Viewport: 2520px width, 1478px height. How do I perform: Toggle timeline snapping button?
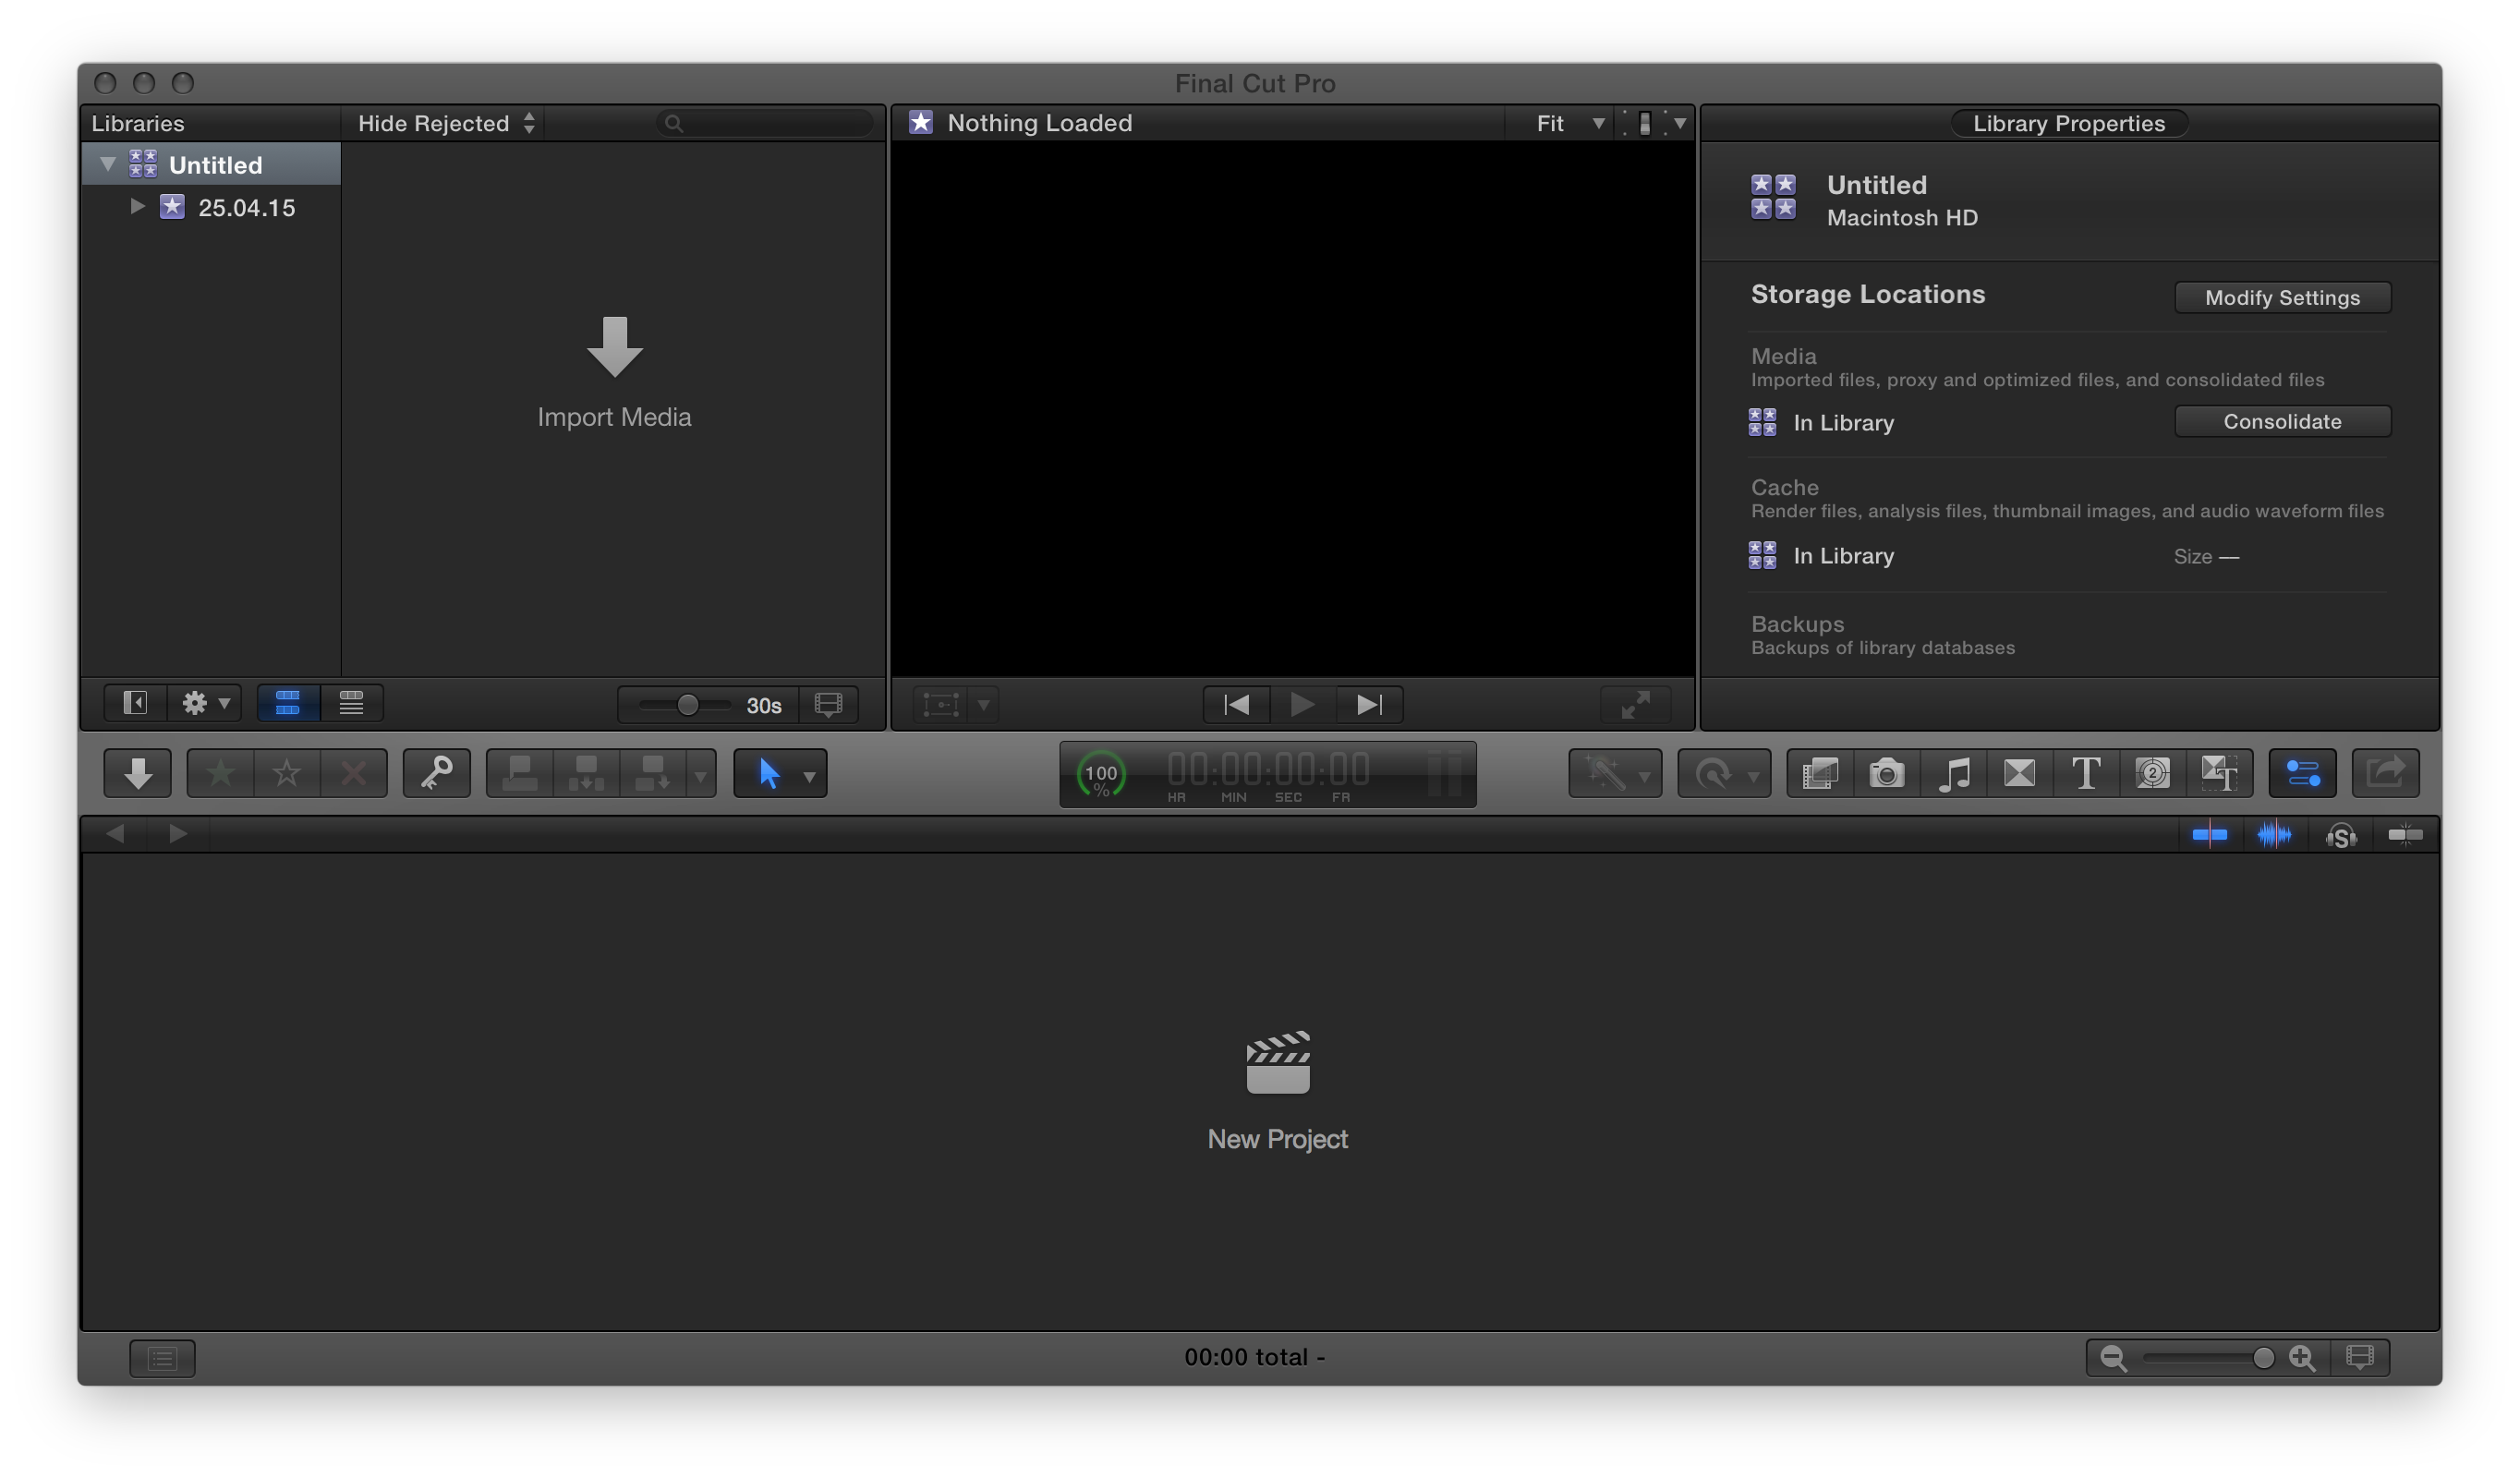point(2405,834)
